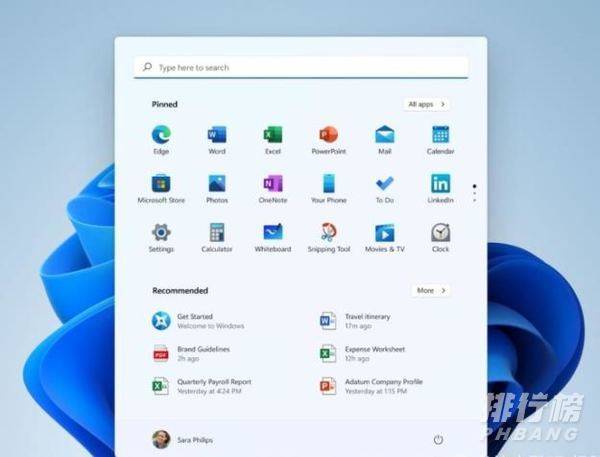
Task: Click the Sara Philips account name
Action: point(195,440)
